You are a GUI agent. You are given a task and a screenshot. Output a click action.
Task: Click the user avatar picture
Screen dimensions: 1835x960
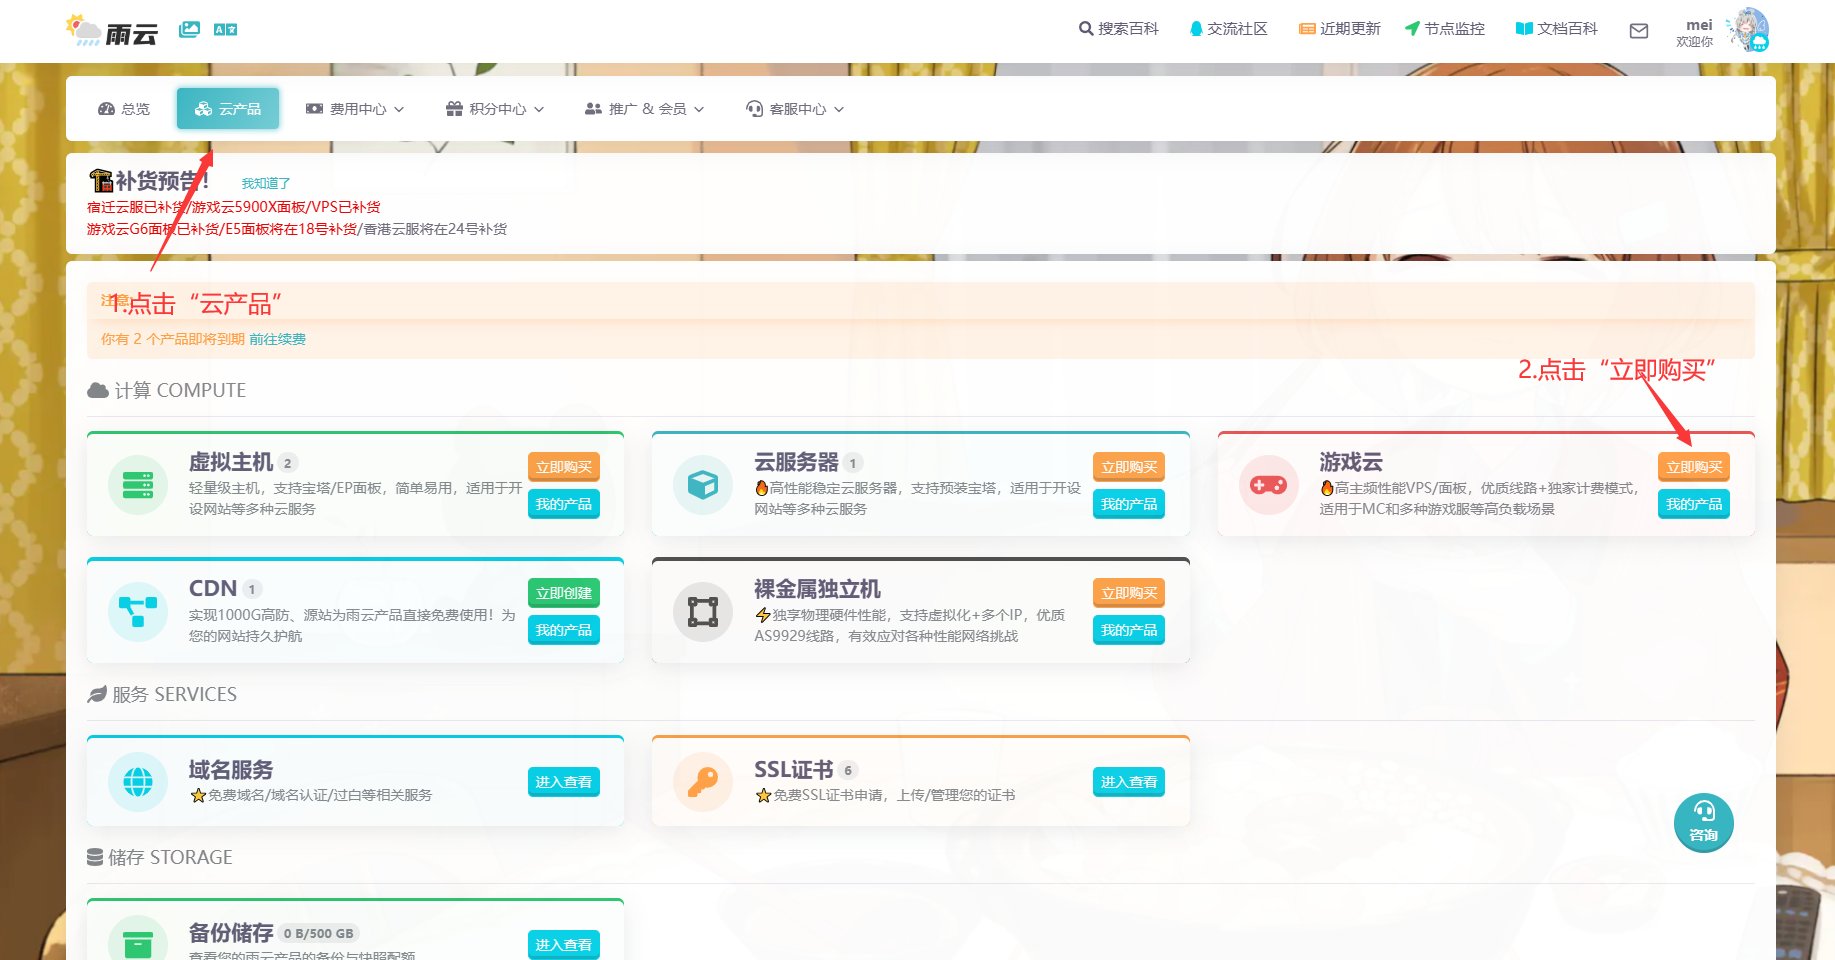coord(1749,30)
